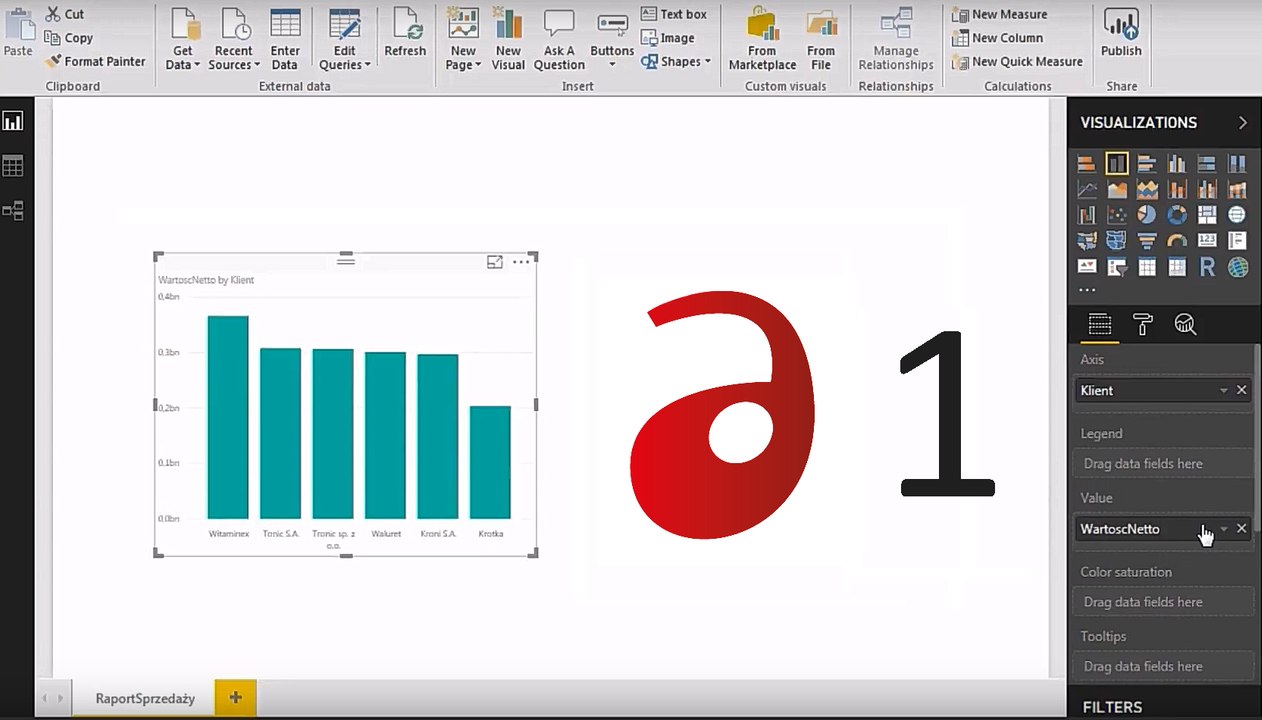Click the Color saturation data fields box

coord(1163,602)
